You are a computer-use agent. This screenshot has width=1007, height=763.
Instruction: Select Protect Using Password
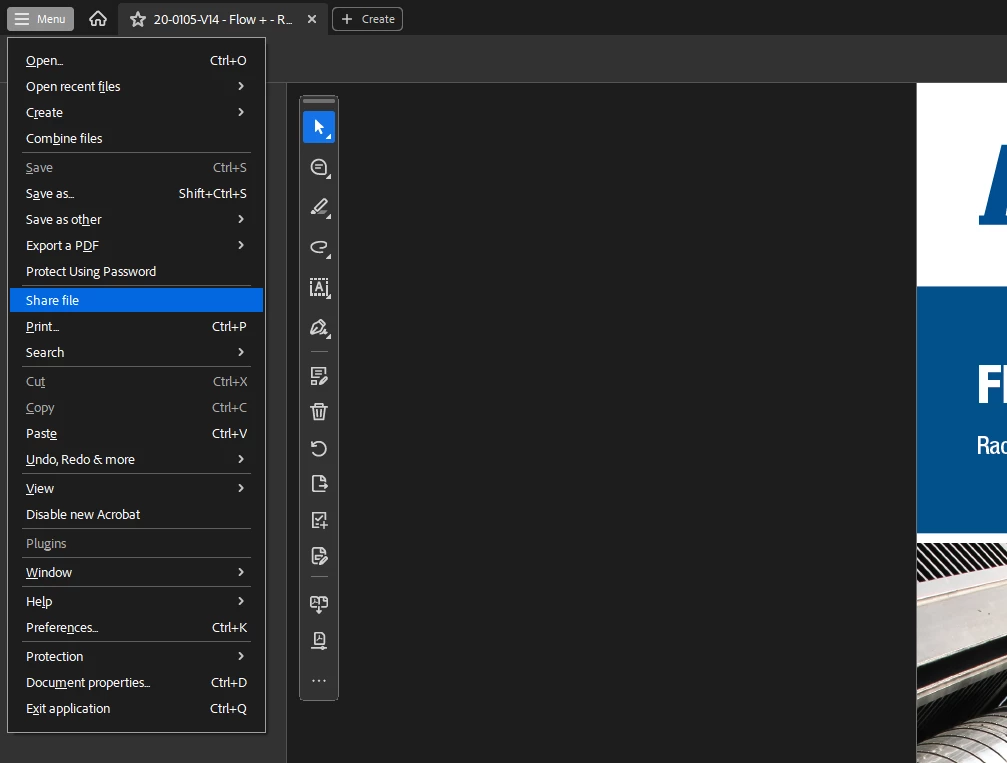[x=136, y=272]
